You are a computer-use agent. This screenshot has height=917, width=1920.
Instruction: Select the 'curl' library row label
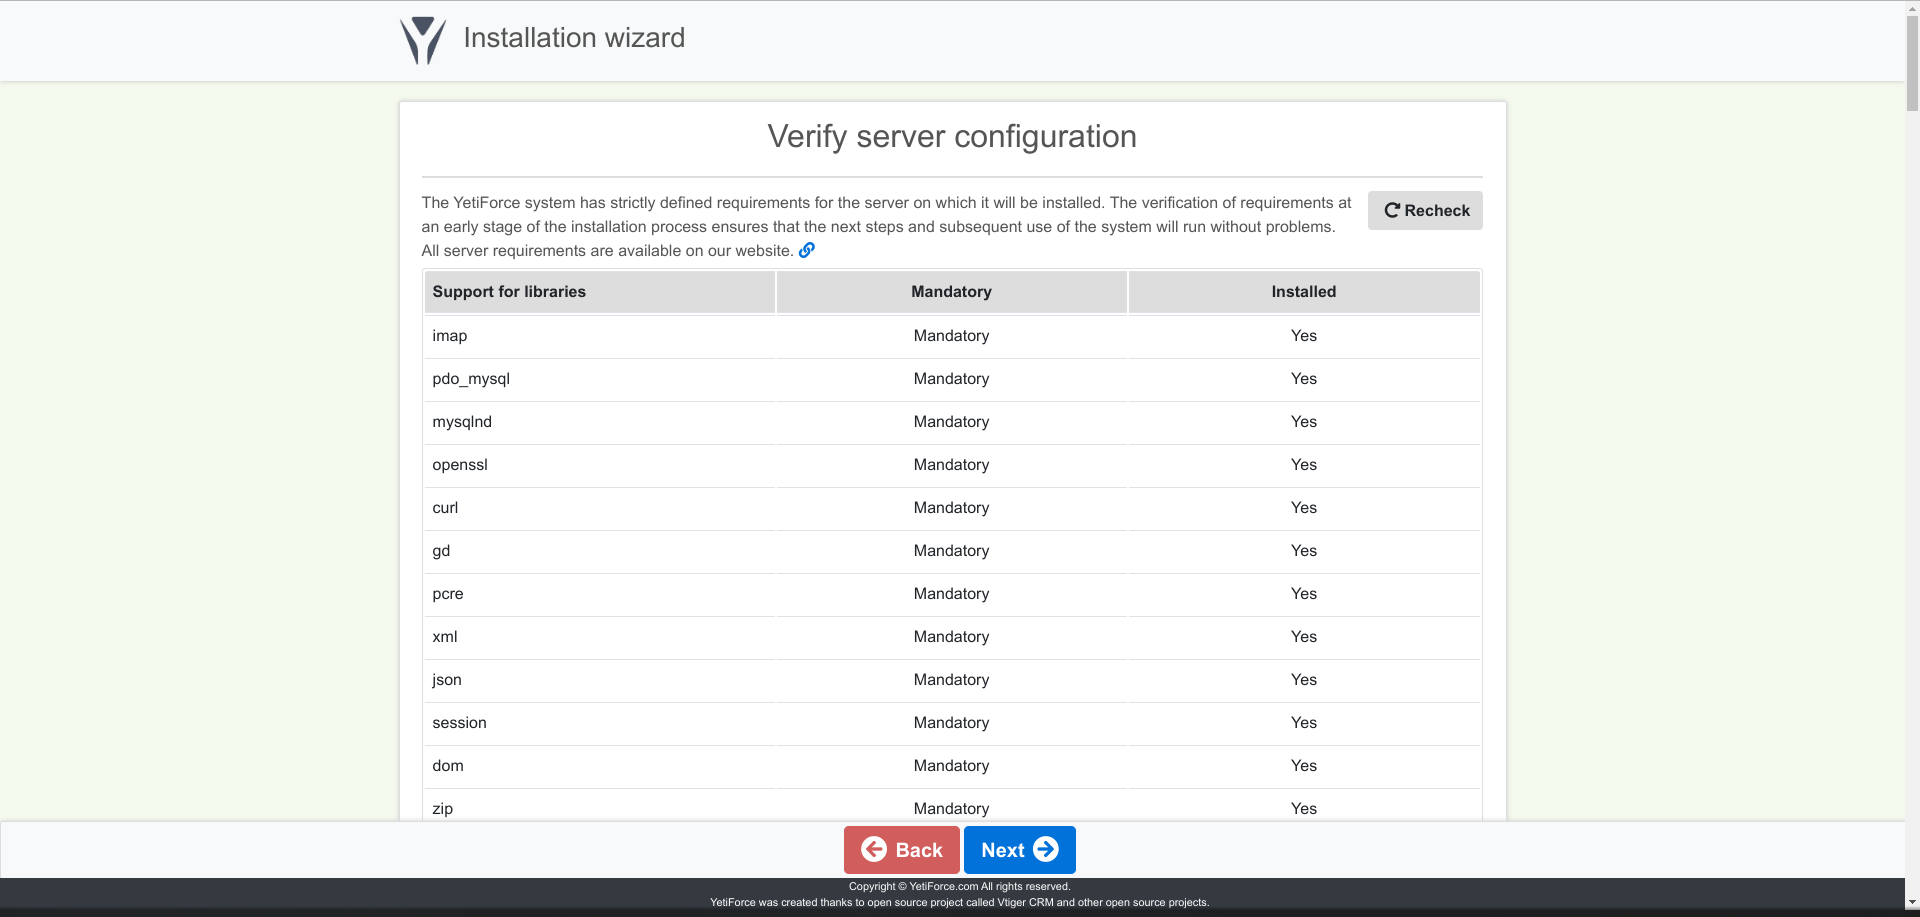pos(445,508)
